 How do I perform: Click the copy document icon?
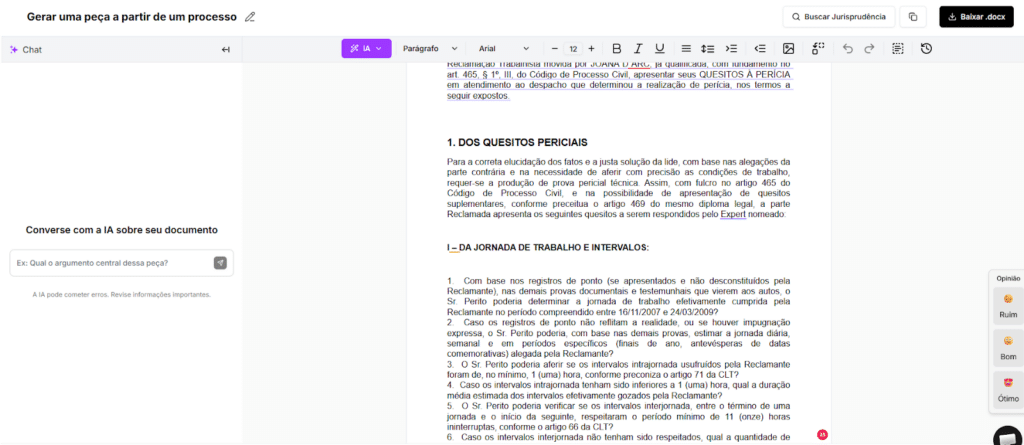pos(913,17)
